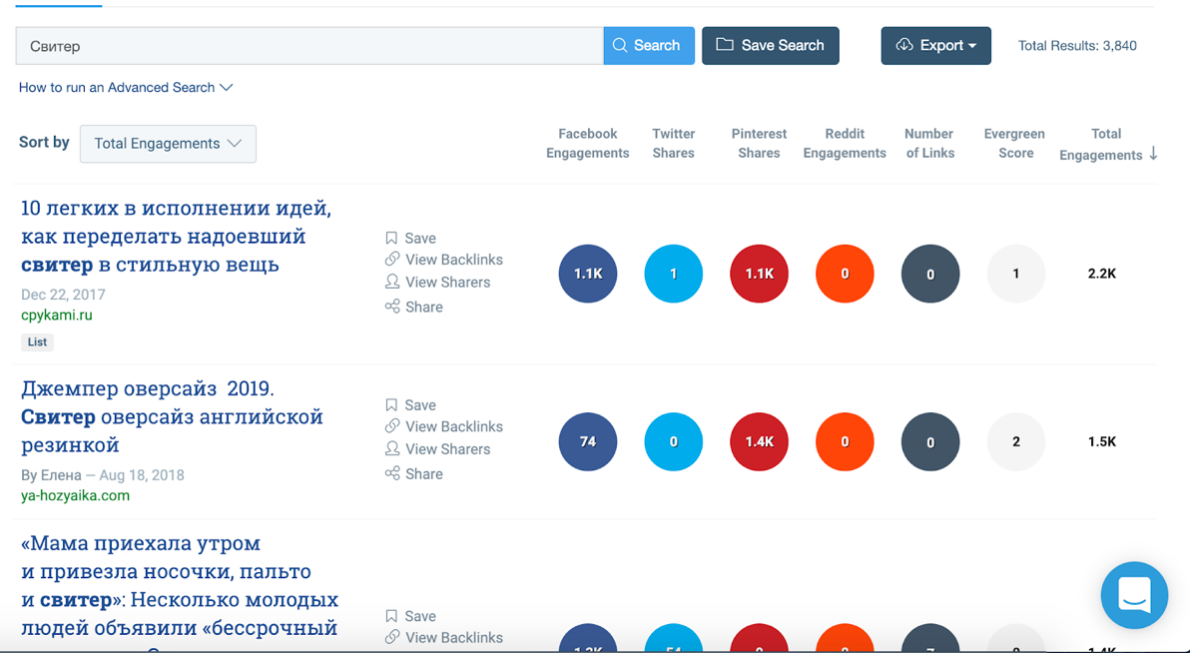
Task: Click the Total Engagements sort arrow
Action: click(x=1153, y=154)
